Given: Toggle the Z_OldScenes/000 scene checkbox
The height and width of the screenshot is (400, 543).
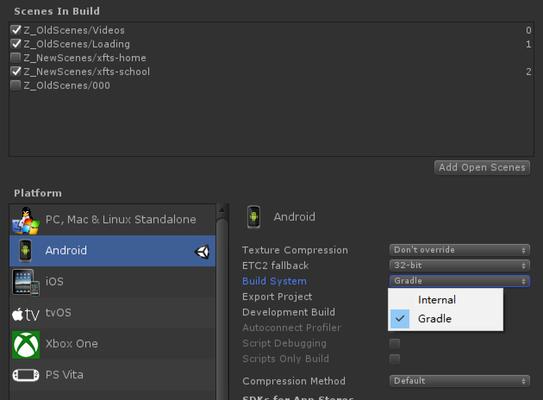Looking at the screenshot, I should point(16,85).
